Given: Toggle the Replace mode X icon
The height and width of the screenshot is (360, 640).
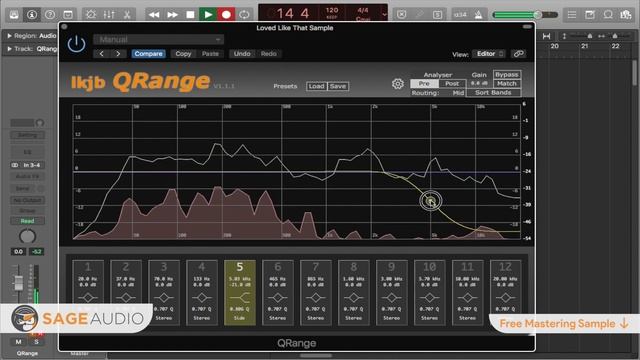Looking at the screenshot, I should [x=402, y=15].
